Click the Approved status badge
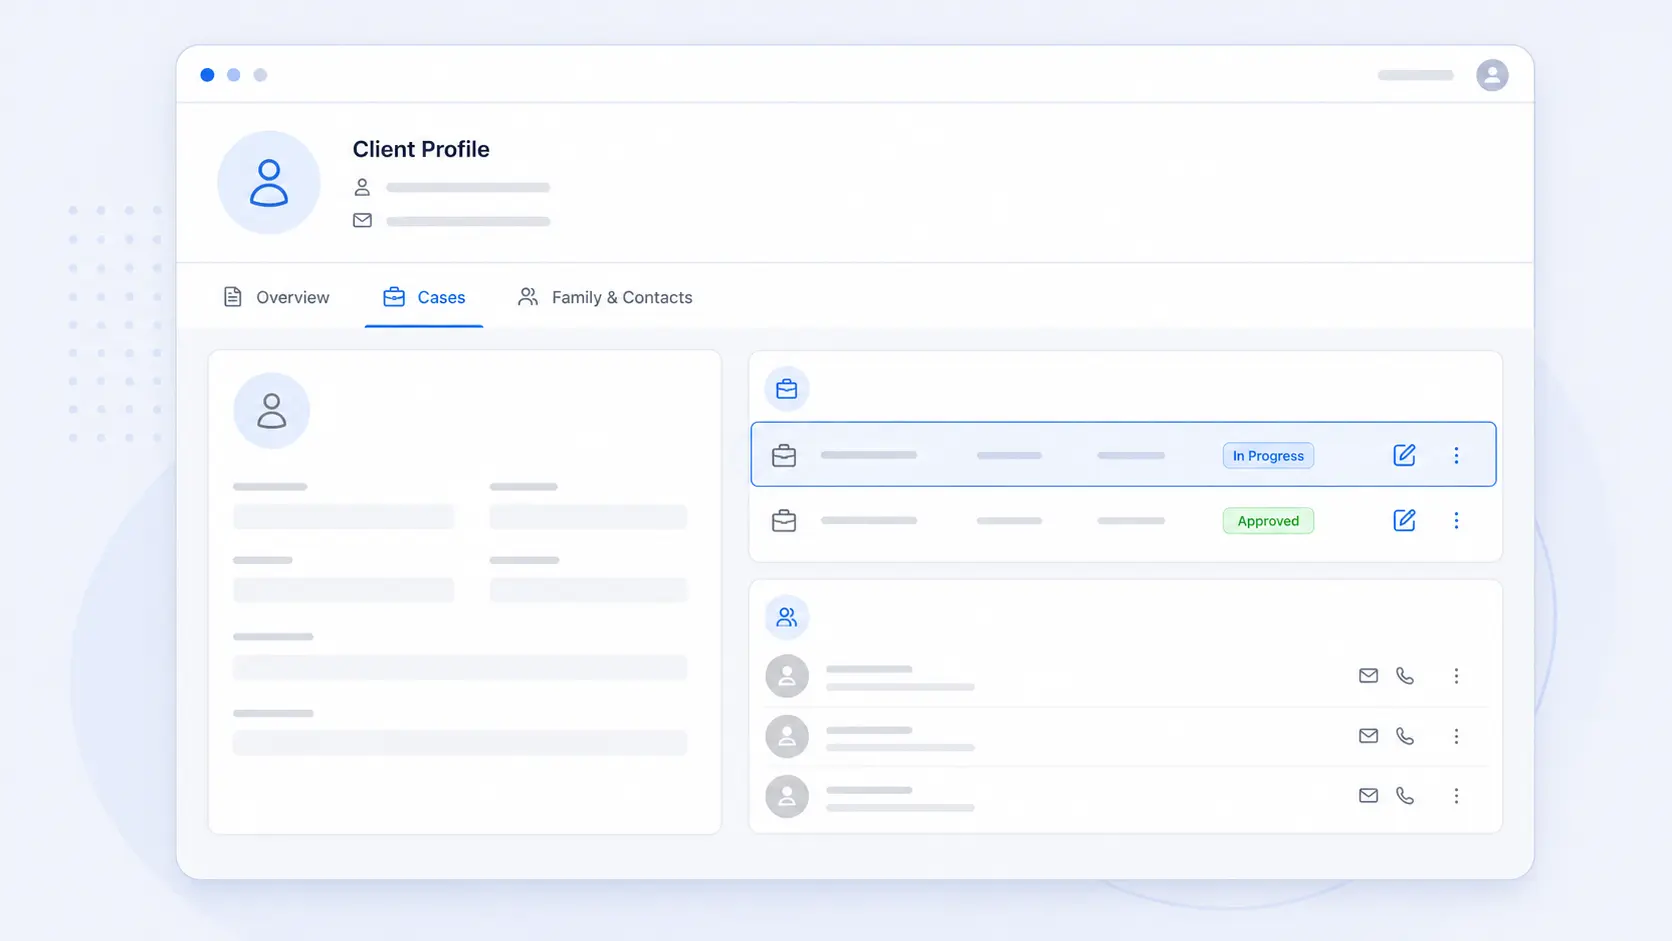The image size is (1672, 941). [x=1268, y=521]
